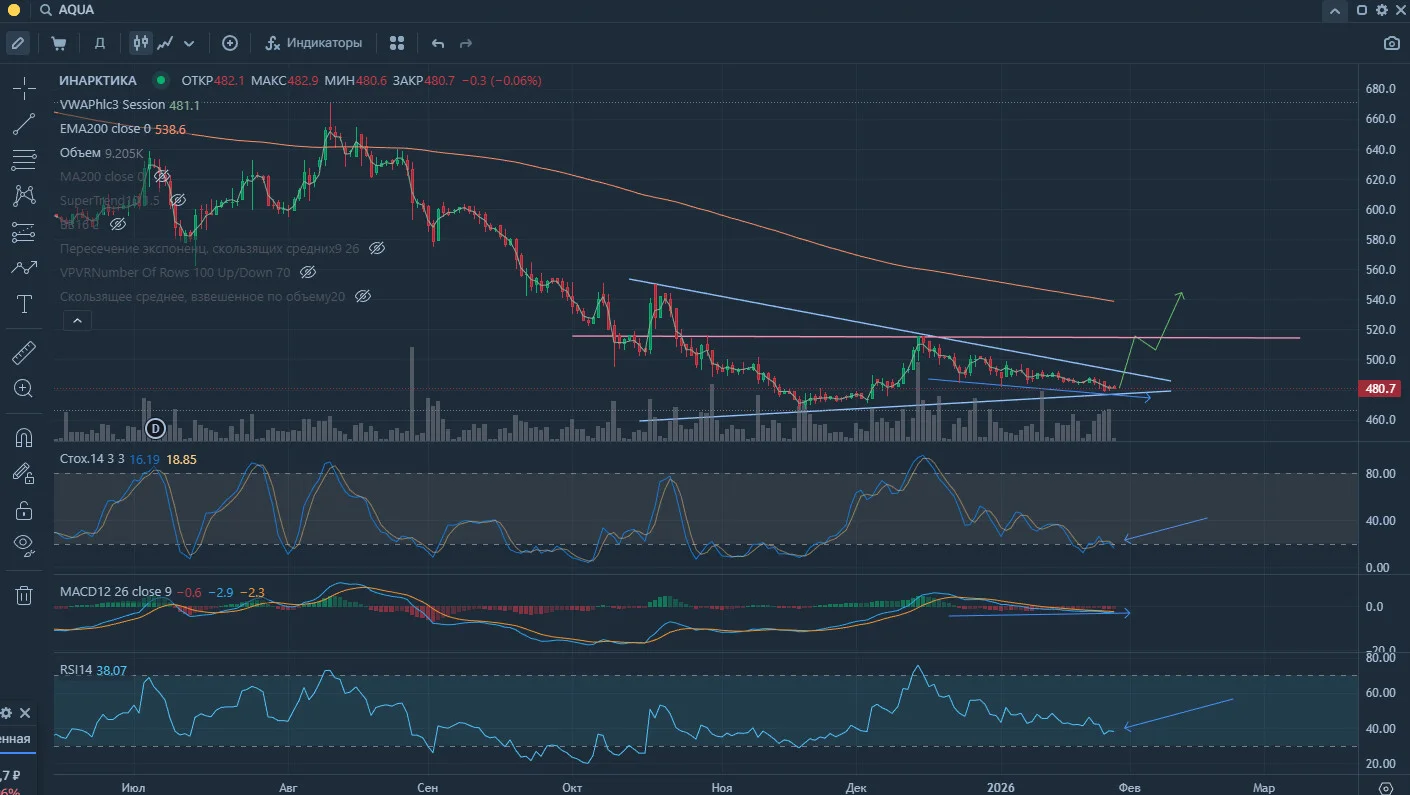Activate the zoom magnifier tool
1410x795 pixels.
pos(24,389)
